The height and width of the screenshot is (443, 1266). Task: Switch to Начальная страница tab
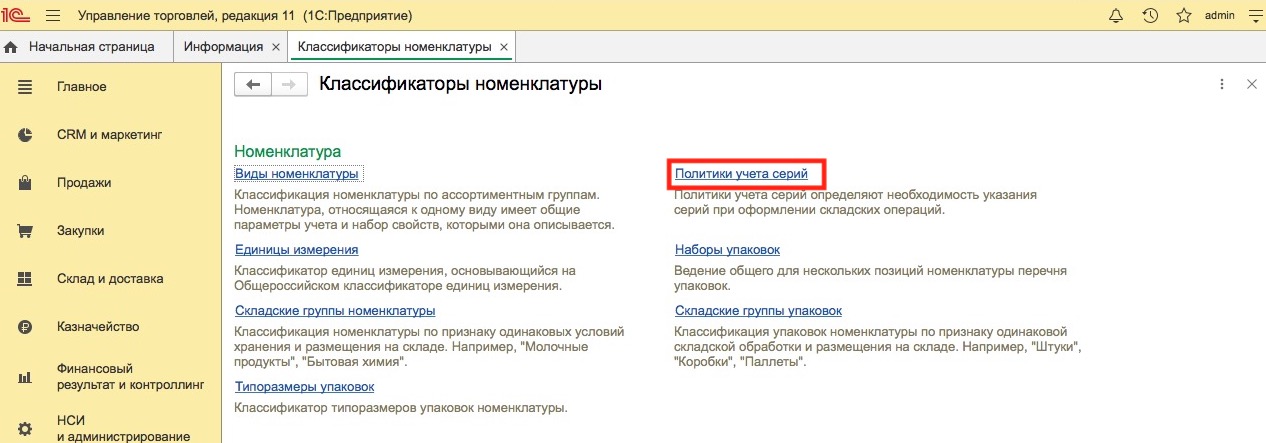pos(91,47)
